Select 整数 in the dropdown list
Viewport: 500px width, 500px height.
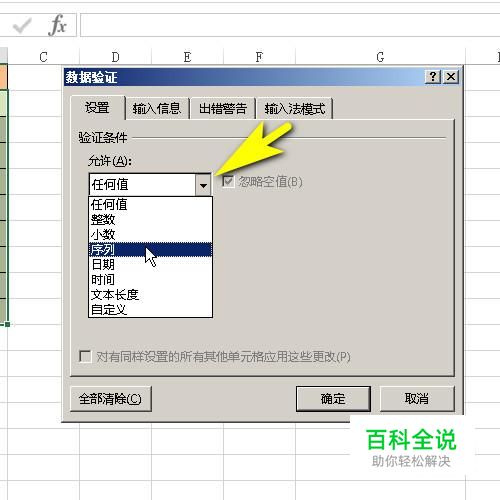[x=150, y=219]
